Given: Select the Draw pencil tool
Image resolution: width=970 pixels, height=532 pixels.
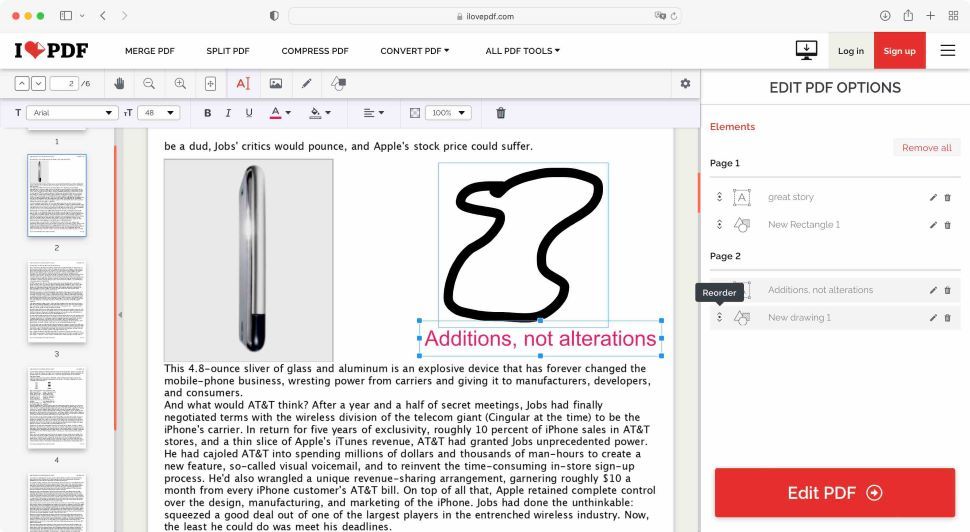Looking at the screenshot, I should pyautogui.click(x=307, y=84).
